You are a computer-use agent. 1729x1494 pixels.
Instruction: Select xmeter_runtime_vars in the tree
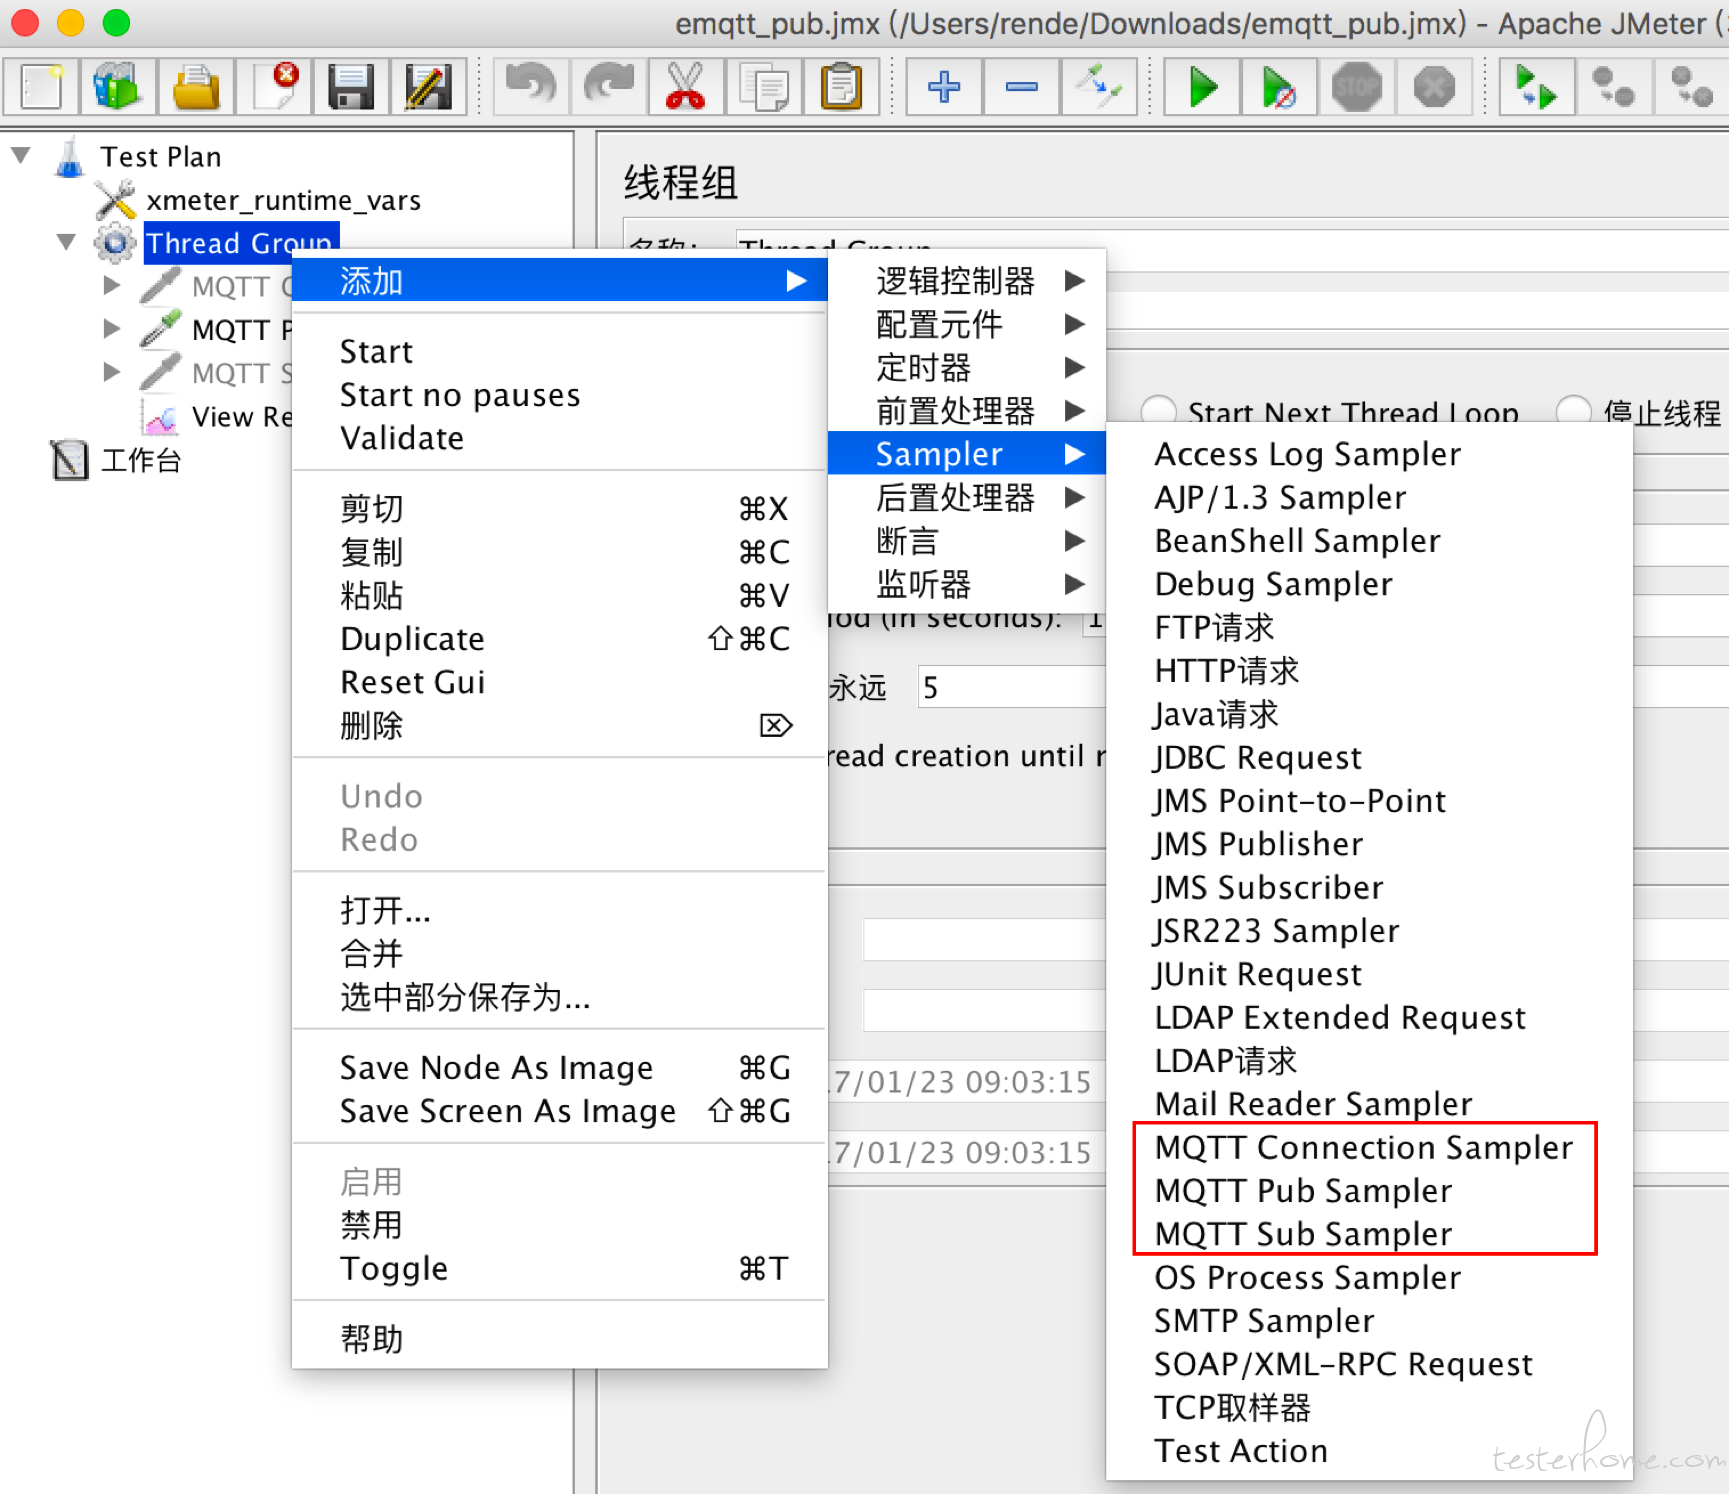pos(283,200)
